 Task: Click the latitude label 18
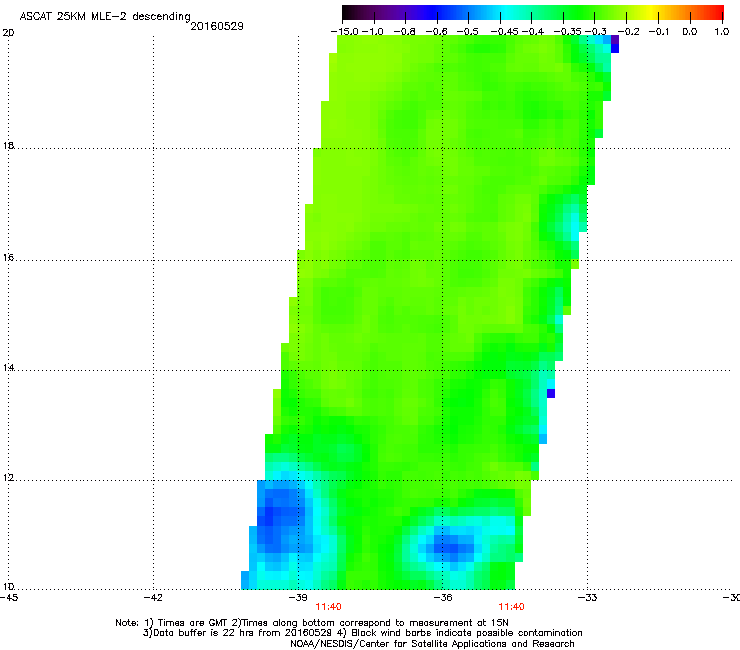(x=8, y=145)
